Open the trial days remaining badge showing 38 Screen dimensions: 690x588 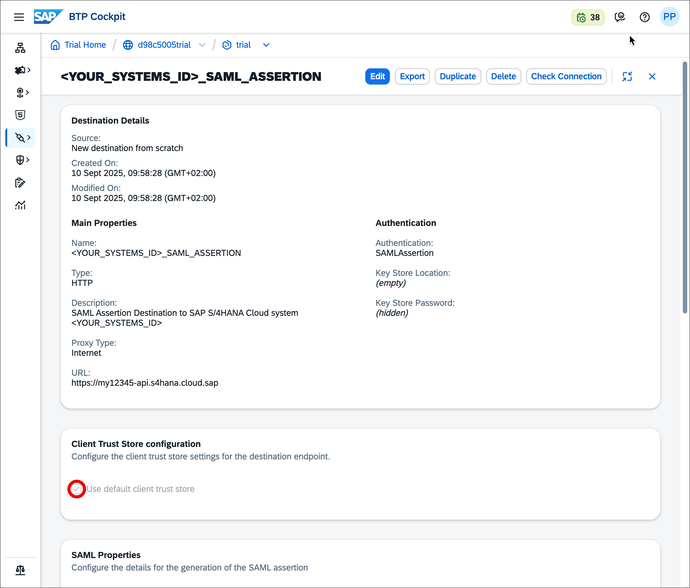[x=588, y=17]
